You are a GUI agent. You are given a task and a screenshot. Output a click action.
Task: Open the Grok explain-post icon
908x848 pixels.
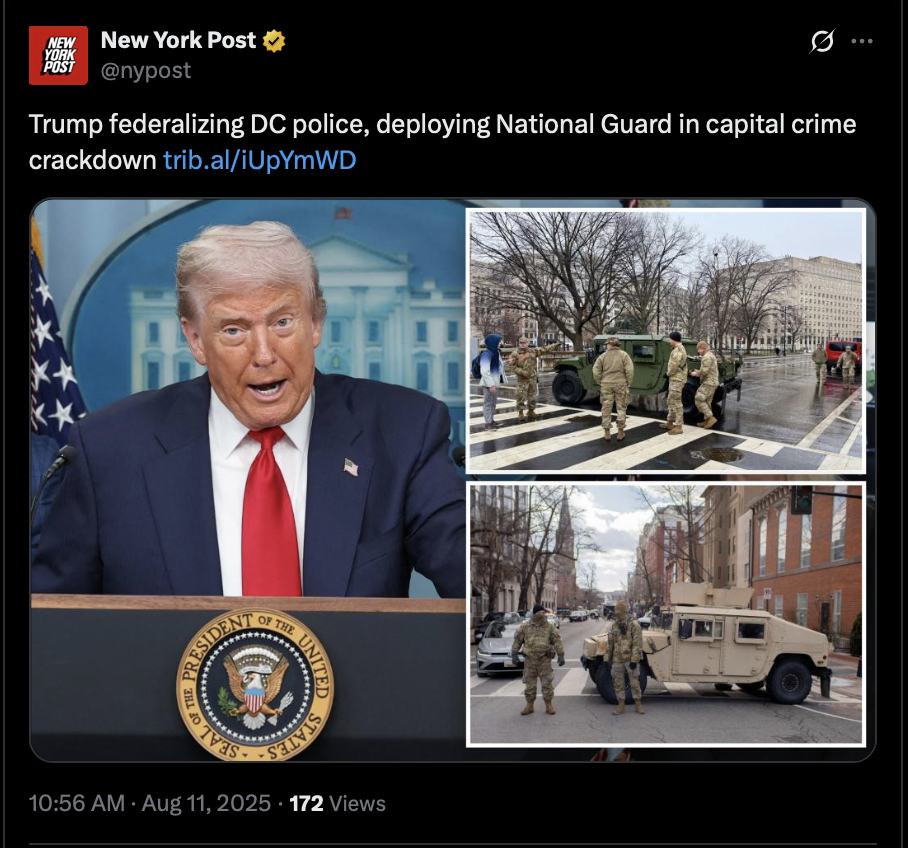coord(822,41)
